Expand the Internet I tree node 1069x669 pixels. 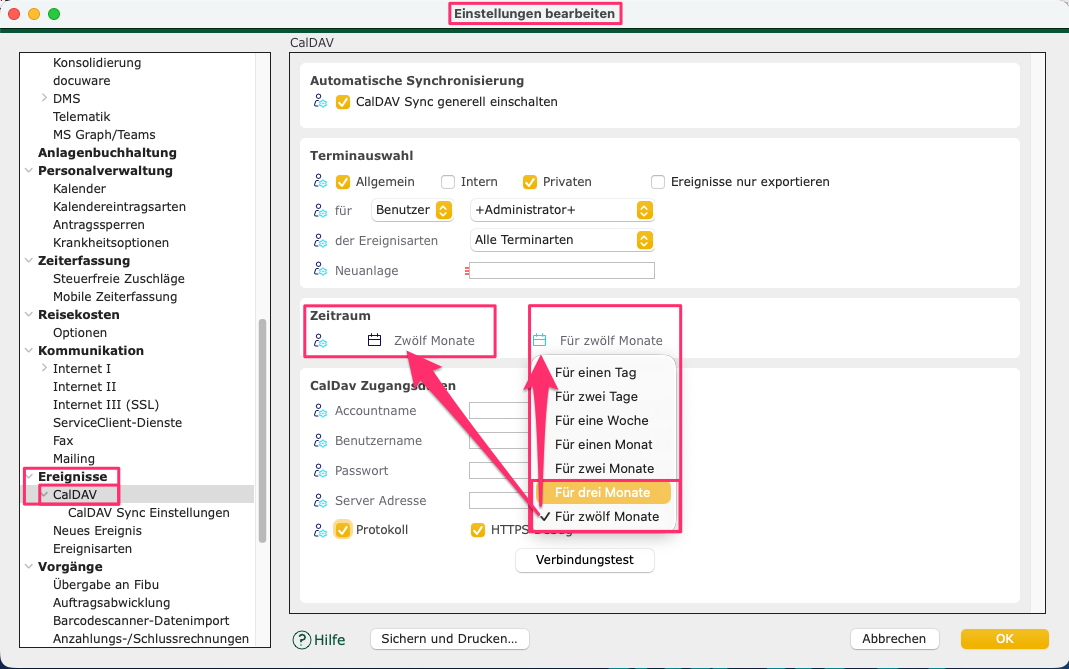44,368
